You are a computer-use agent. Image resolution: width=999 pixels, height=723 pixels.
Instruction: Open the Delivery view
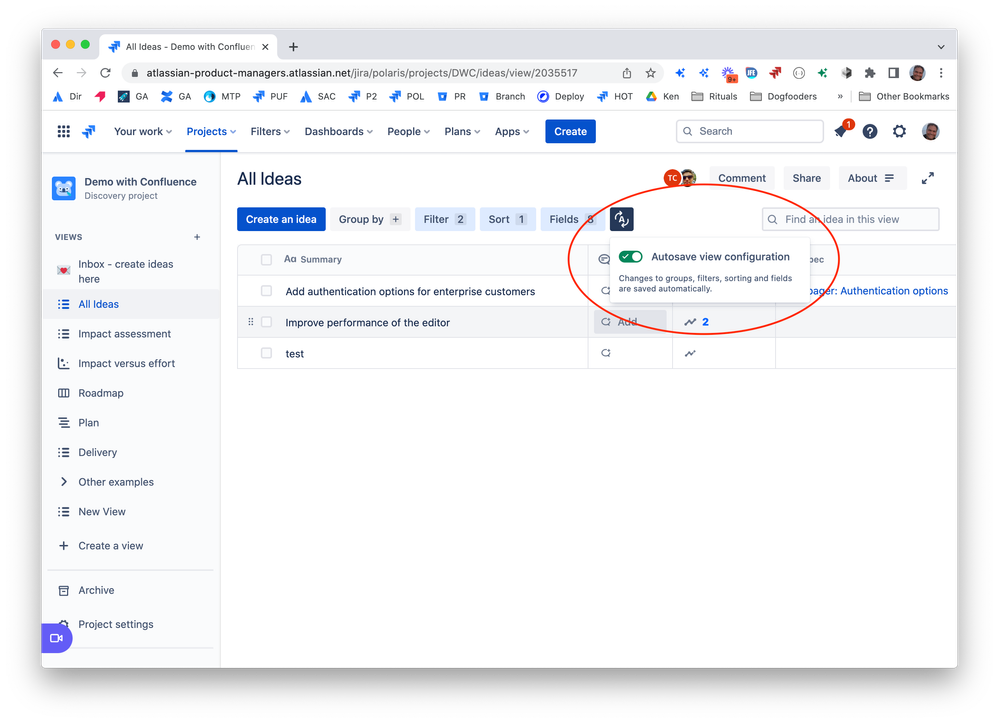[x=131, y=452]
